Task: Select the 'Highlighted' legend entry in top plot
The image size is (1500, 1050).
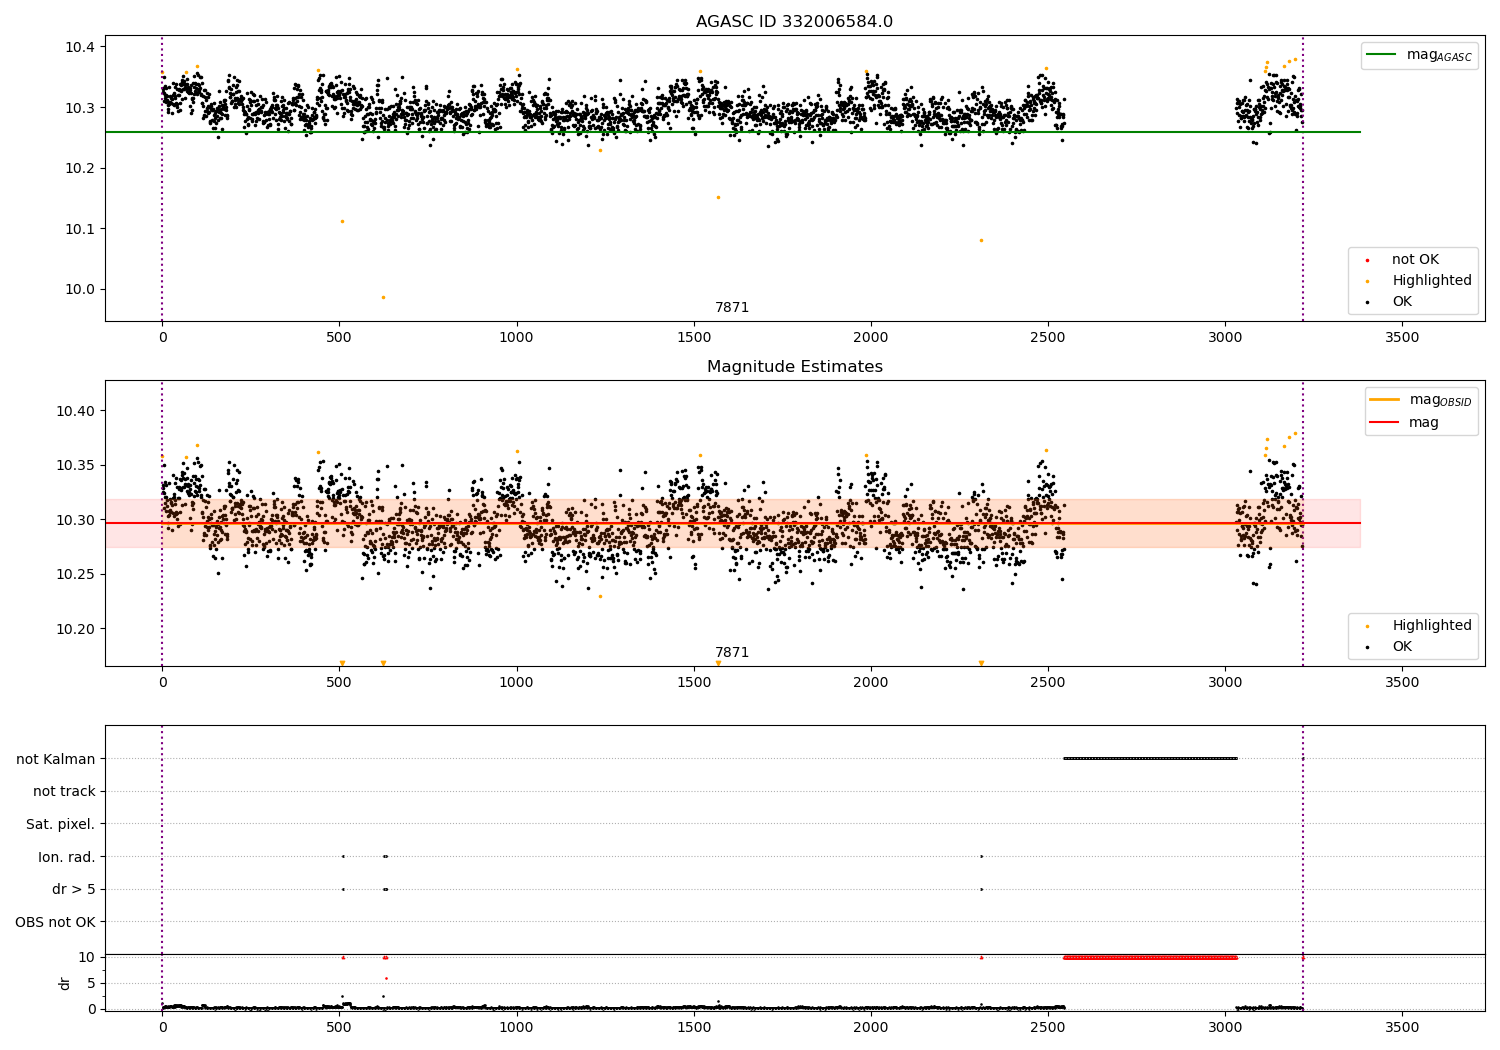Action: [1431, 281]
